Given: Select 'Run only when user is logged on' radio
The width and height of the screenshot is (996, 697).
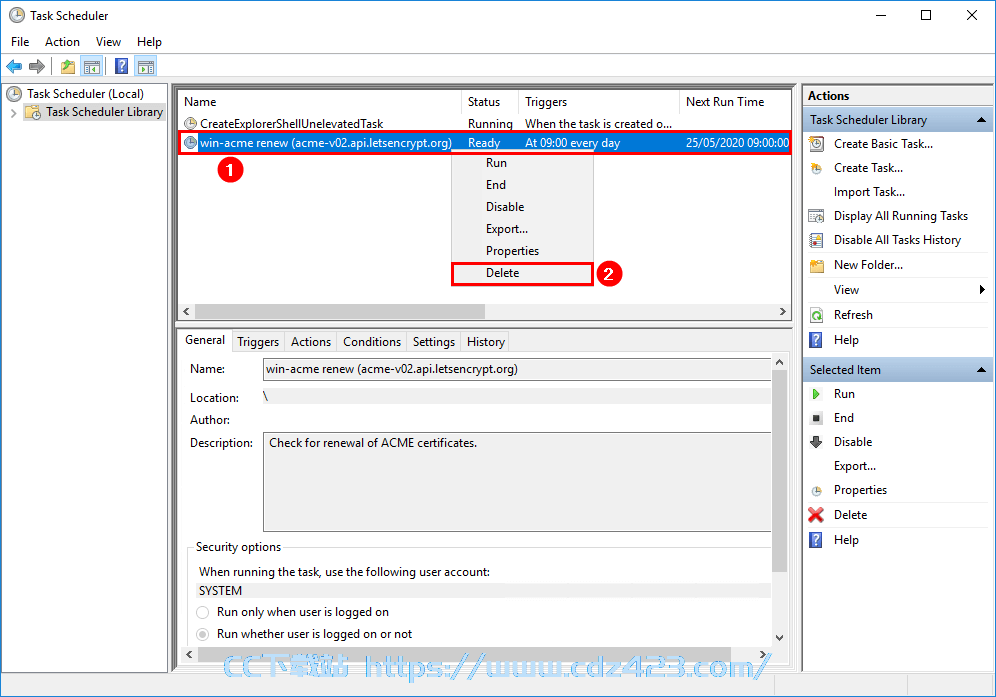Looking at the screenshot, I should 203,612.
